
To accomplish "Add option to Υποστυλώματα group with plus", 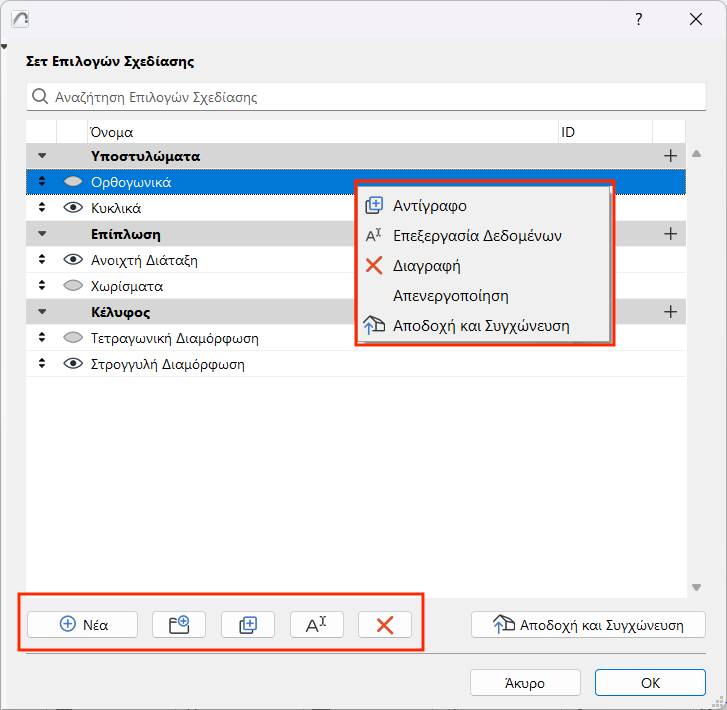I will tap(670, 156).
